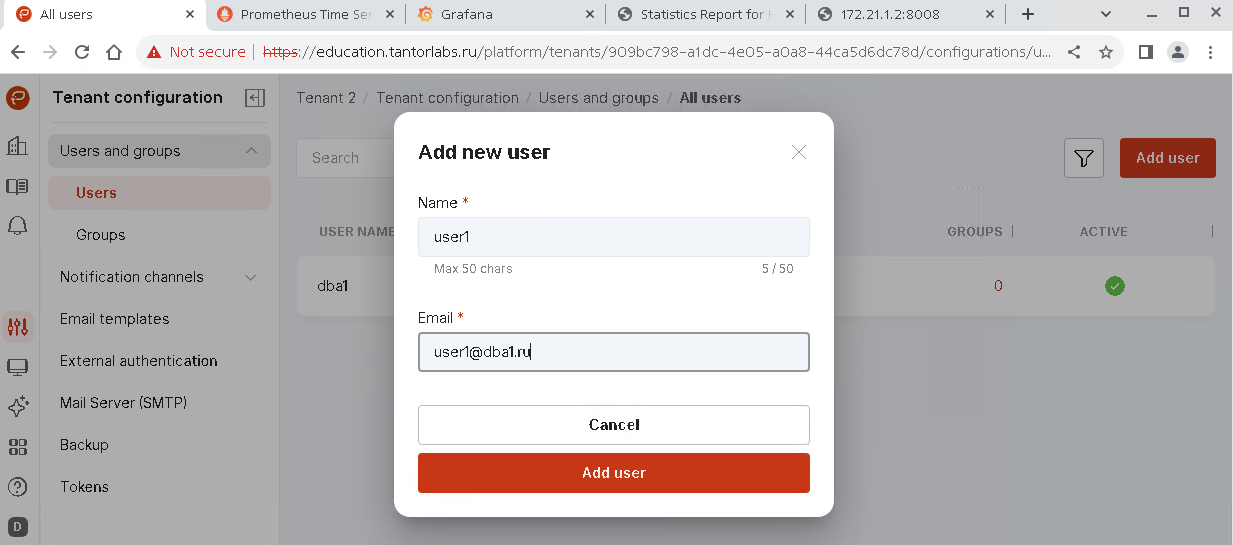Select the sliders configuration sidebar icon
Image resolution: width=1233 pixels, height=545 pixels.
point(17,326)
